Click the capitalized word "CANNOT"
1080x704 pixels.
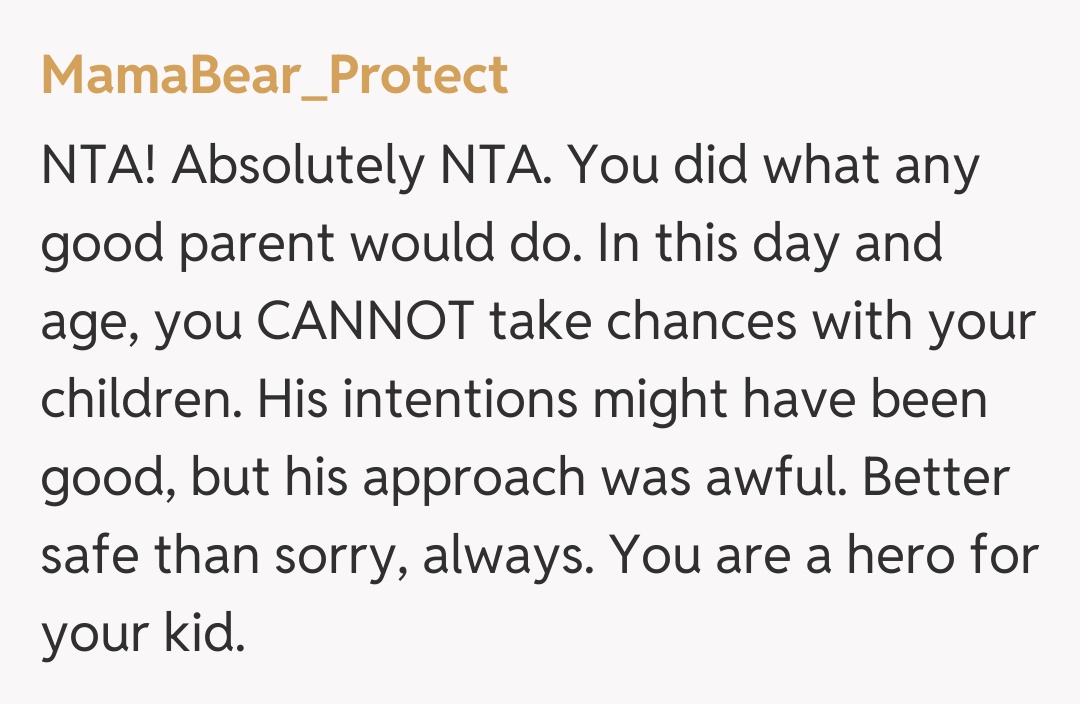[371, 322]
